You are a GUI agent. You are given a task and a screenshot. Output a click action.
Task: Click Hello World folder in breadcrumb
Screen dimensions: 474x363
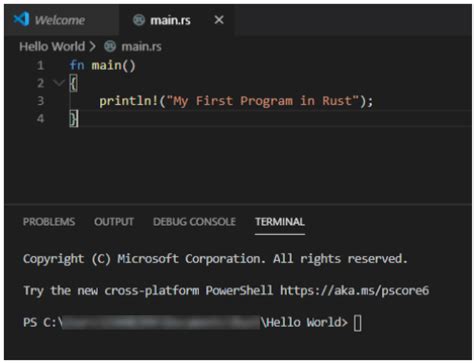point(52,46)
